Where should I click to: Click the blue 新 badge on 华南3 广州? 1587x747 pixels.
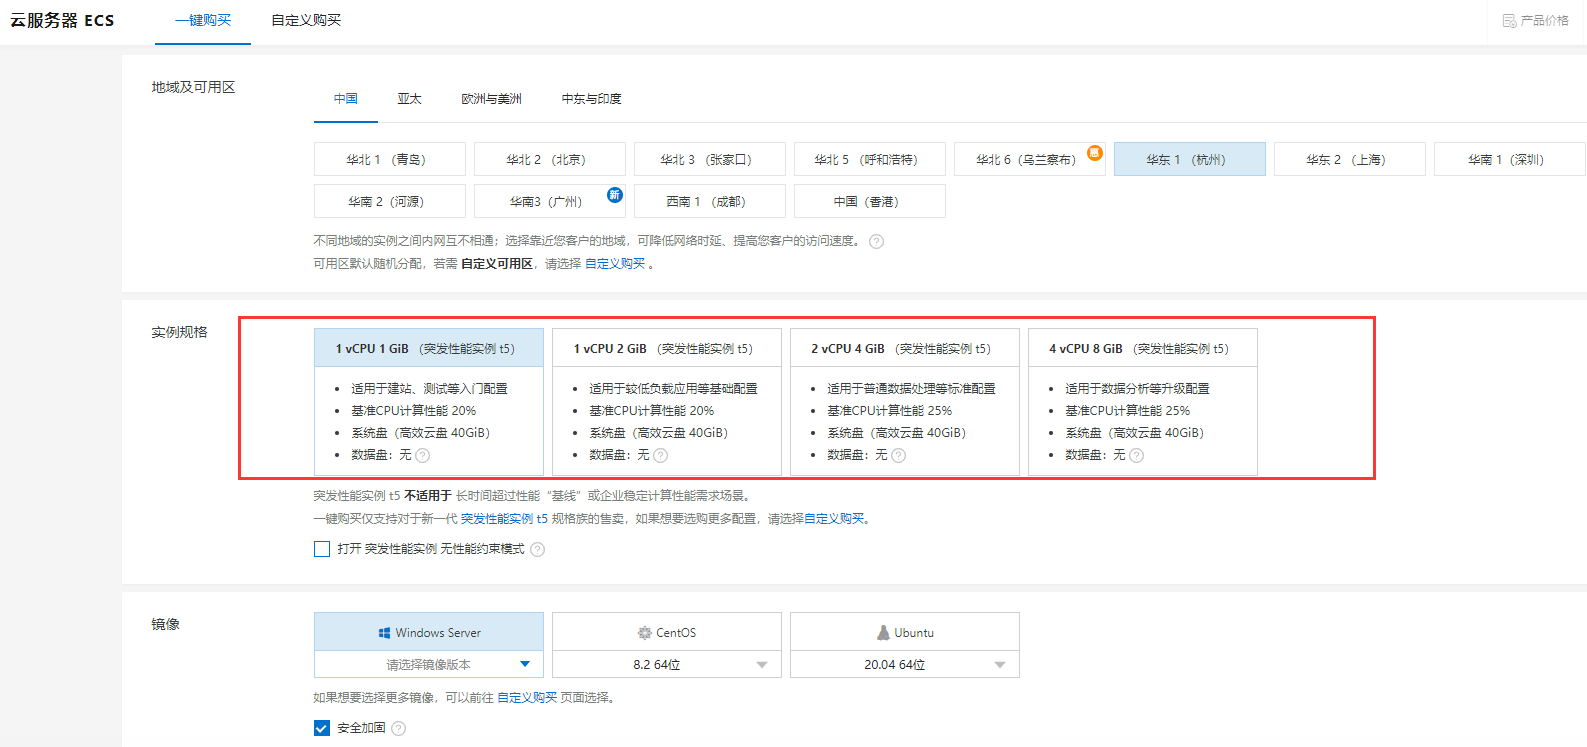[615, 195]
